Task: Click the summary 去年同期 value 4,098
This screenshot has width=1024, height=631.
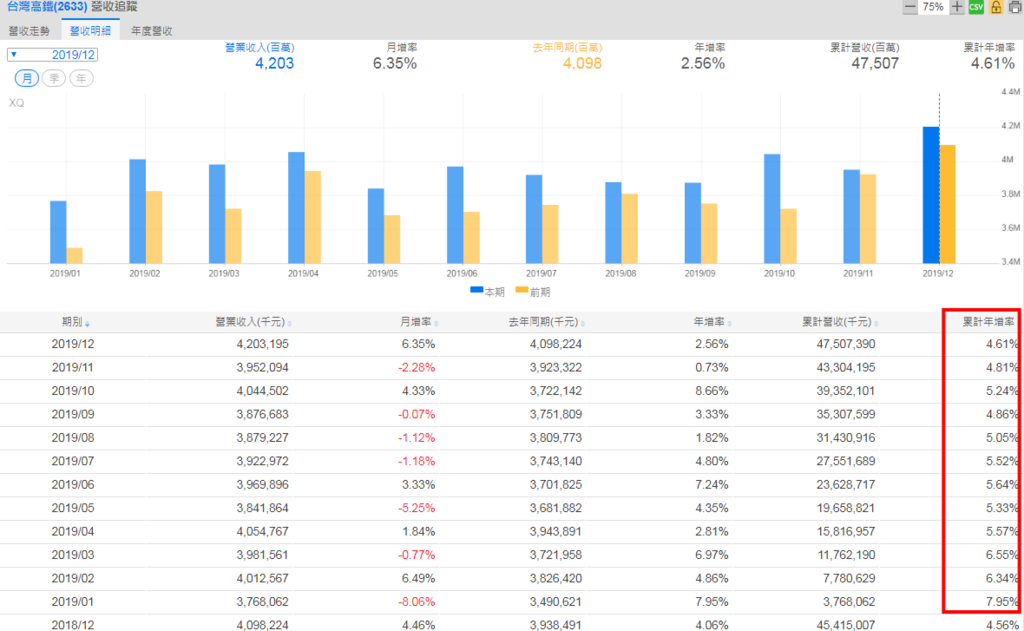Action: pyautogui.click(x=582, y=63)
